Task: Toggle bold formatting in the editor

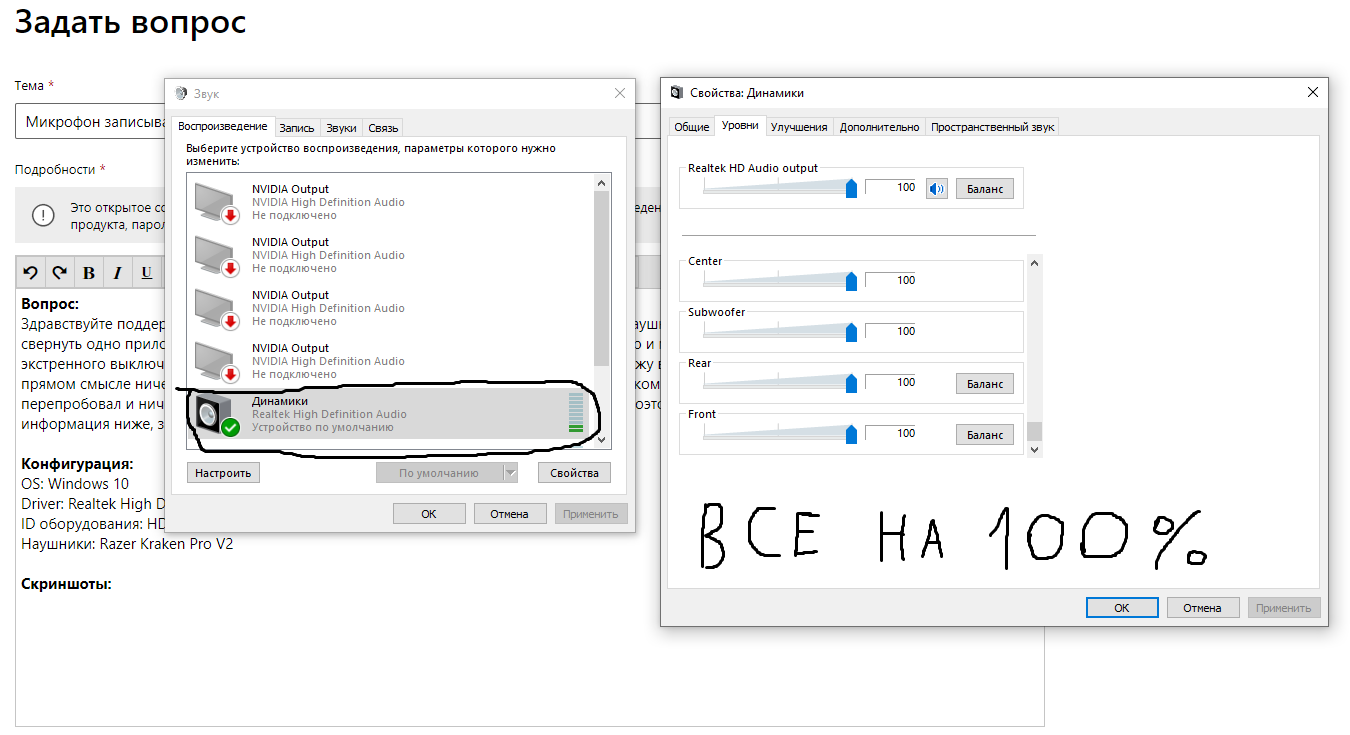Action: [89, 272]
